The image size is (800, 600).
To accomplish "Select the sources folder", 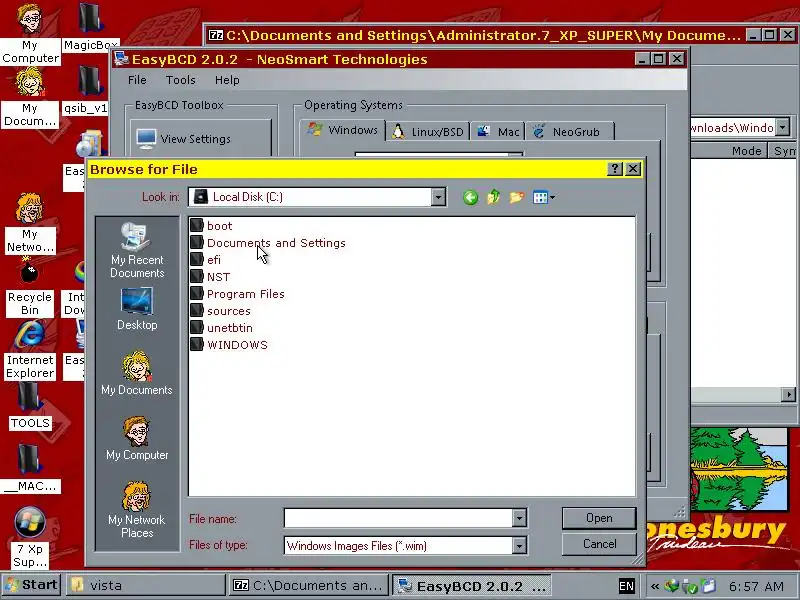I will point(220,311).
